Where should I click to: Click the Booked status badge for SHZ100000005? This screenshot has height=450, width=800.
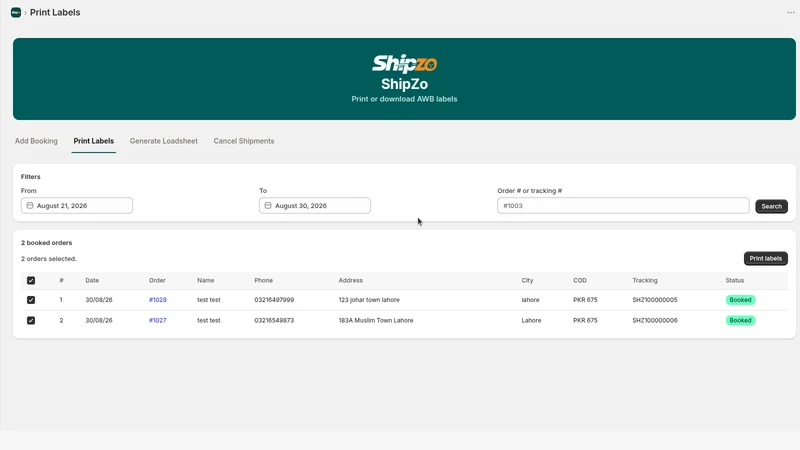(740, 300)
